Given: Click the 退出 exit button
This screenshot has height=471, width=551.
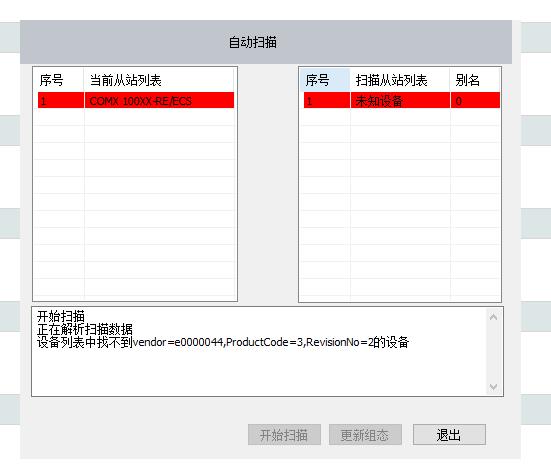Looking at the screenshot, I should coord(449,435).
